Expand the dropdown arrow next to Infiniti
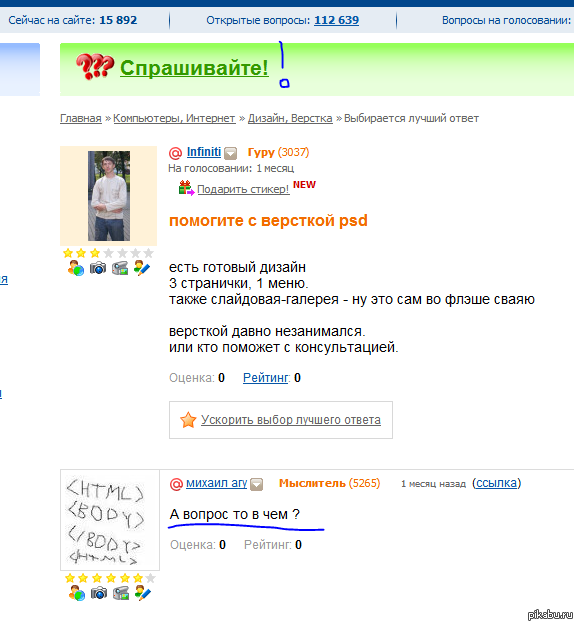The height and width of the screenshot is (622, 574). click(x=230, y=153)
